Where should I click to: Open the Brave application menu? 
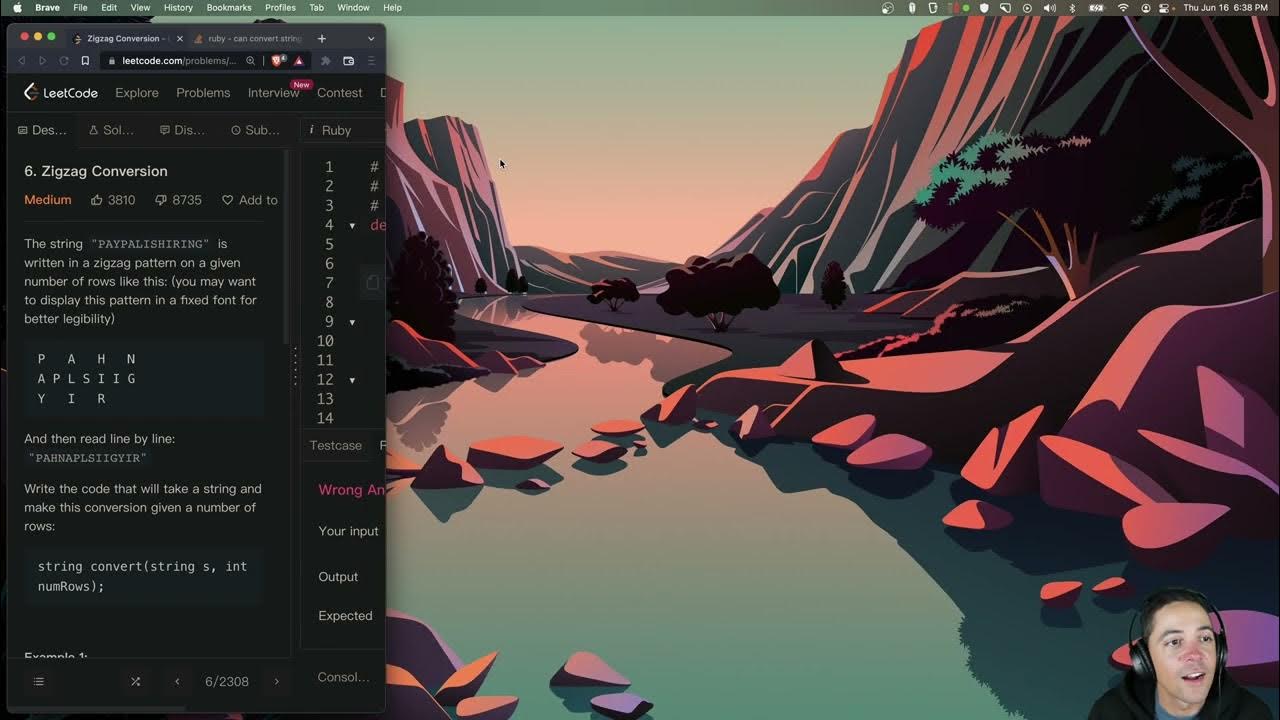pos(47,7)
